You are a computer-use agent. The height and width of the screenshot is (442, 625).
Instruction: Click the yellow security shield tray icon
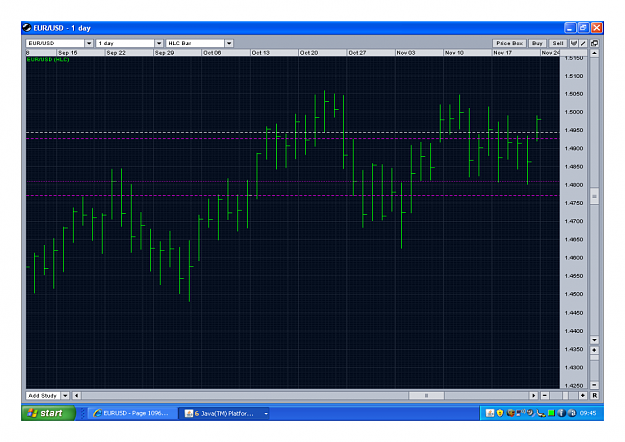click(x=500, y=413)
